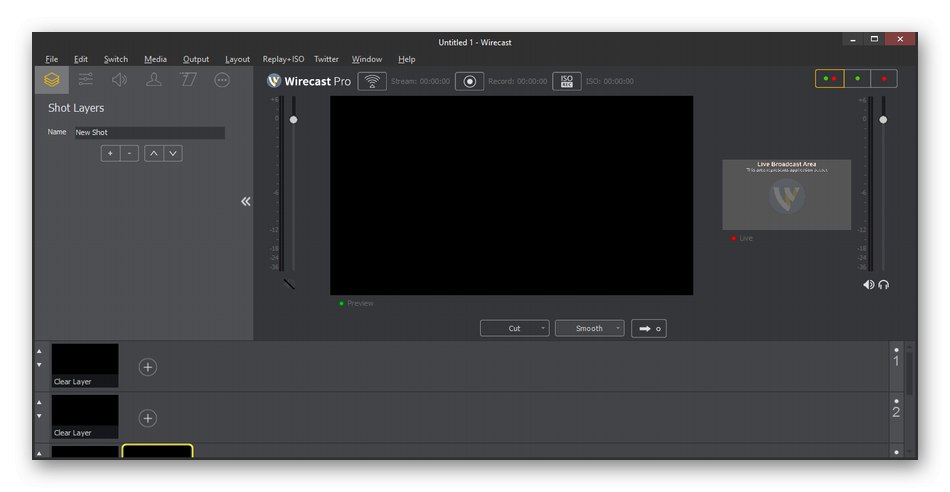This screenshot has height=492, width=950.
Task: Click the Record: 00:00:00 timer text
Action: pyautogui.click(x=517, y=81)
